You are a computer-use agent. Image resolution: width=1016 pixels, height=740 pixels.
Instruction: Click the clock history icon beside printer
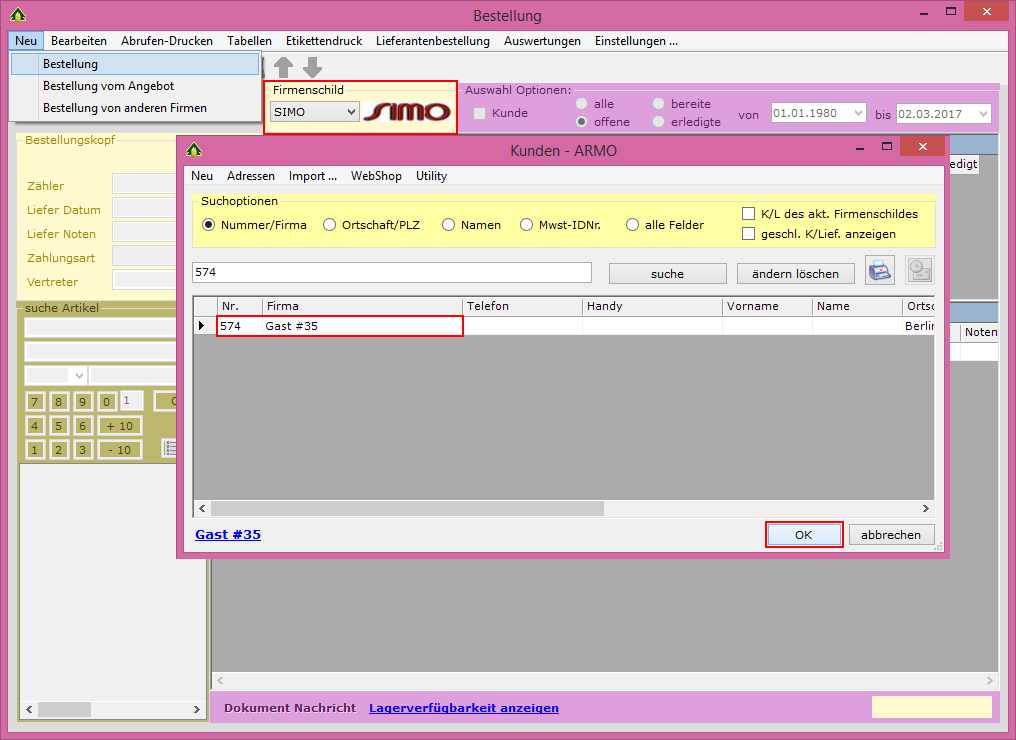click(919, 271)
